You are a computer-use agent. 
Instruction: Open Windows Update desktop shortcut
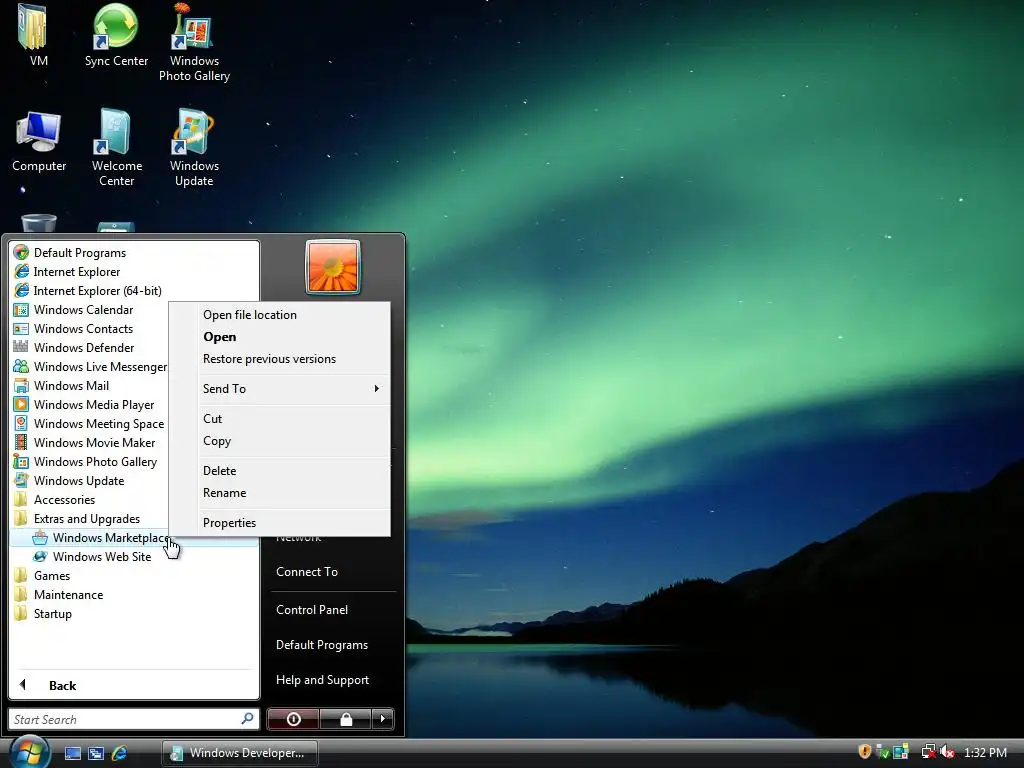point(194,148)
